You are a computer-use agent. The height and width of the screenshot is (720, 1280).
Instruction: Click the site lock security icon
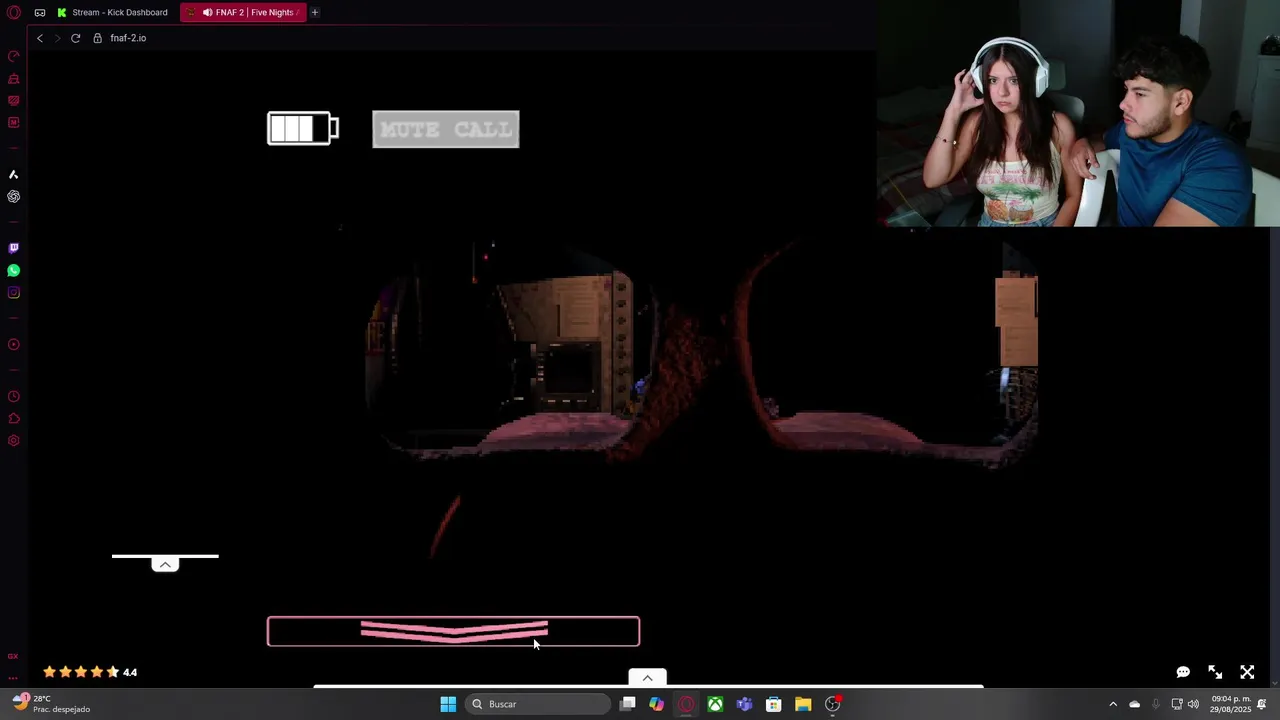pyautogui.click(x=97, y=38)
